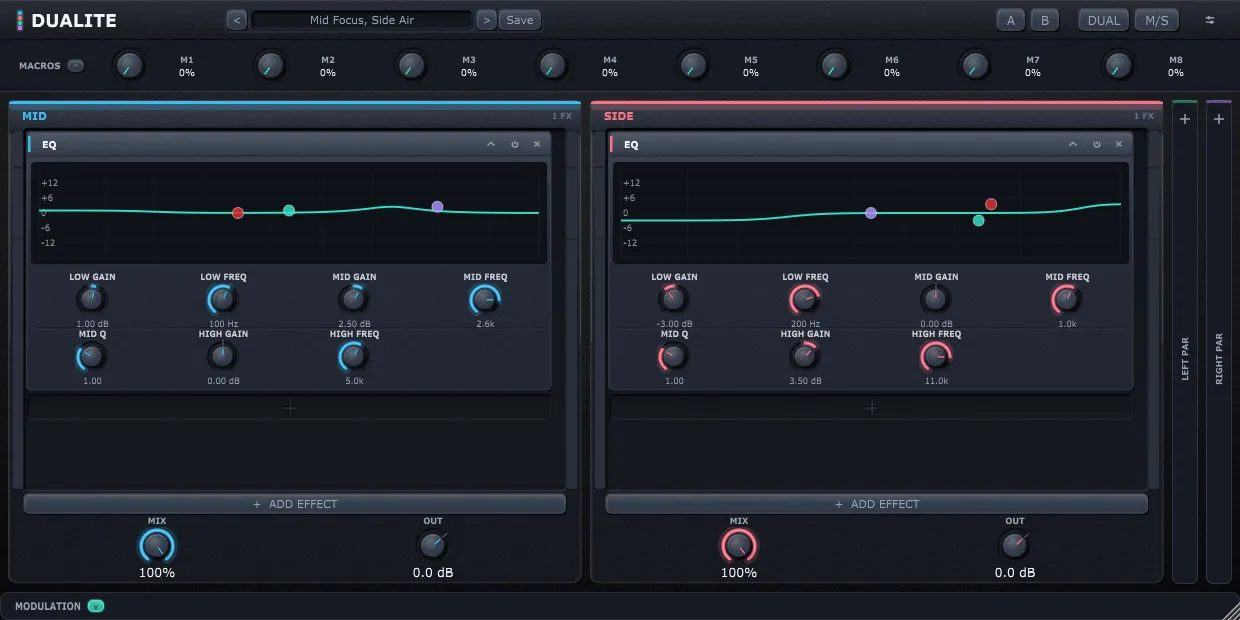
Task: Toggle power on the MID EQ module
Action: coord(515,144)
